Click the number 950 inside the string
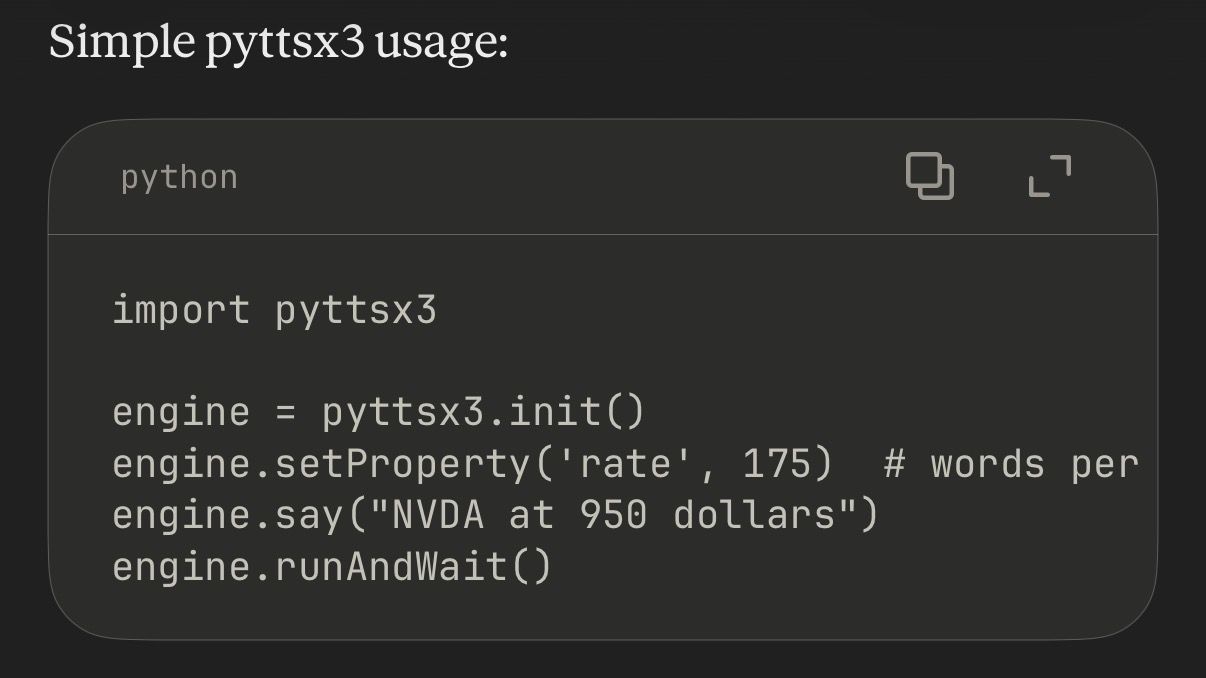This screenshot has height=678, width=1206. 612,516
